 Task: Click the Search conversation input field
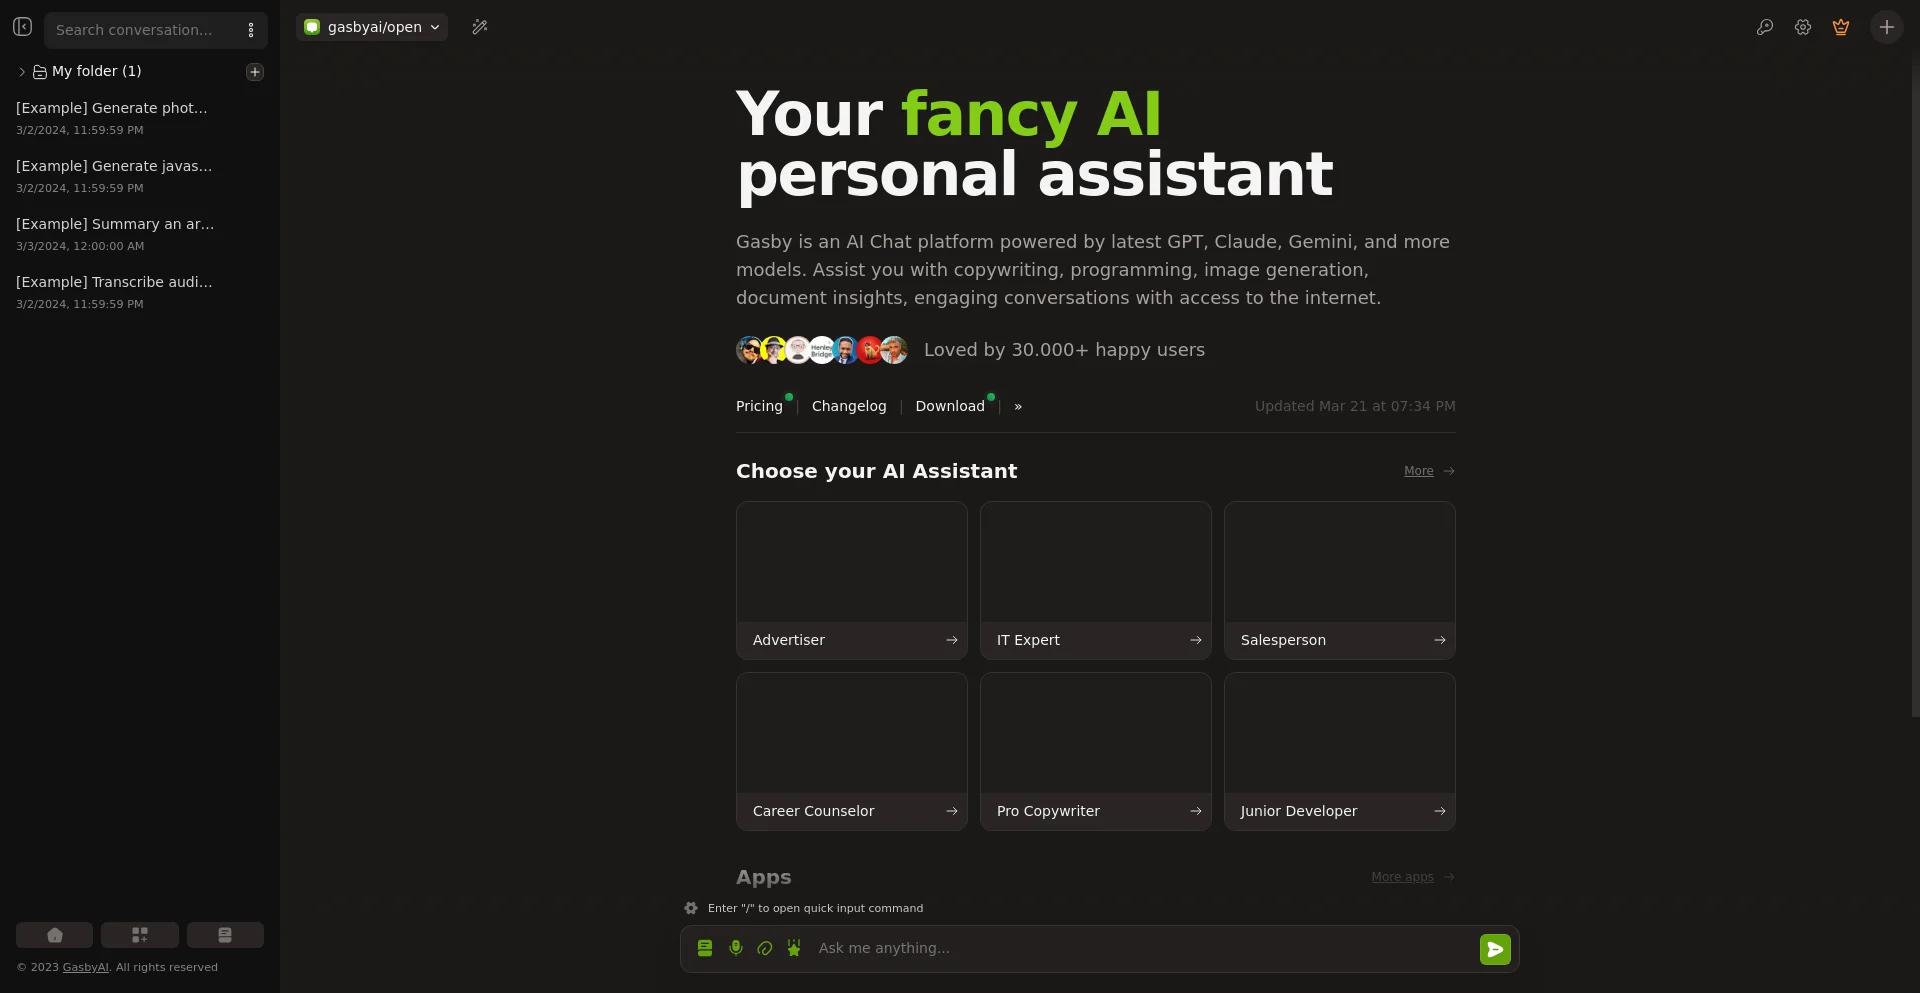[140, 30]
